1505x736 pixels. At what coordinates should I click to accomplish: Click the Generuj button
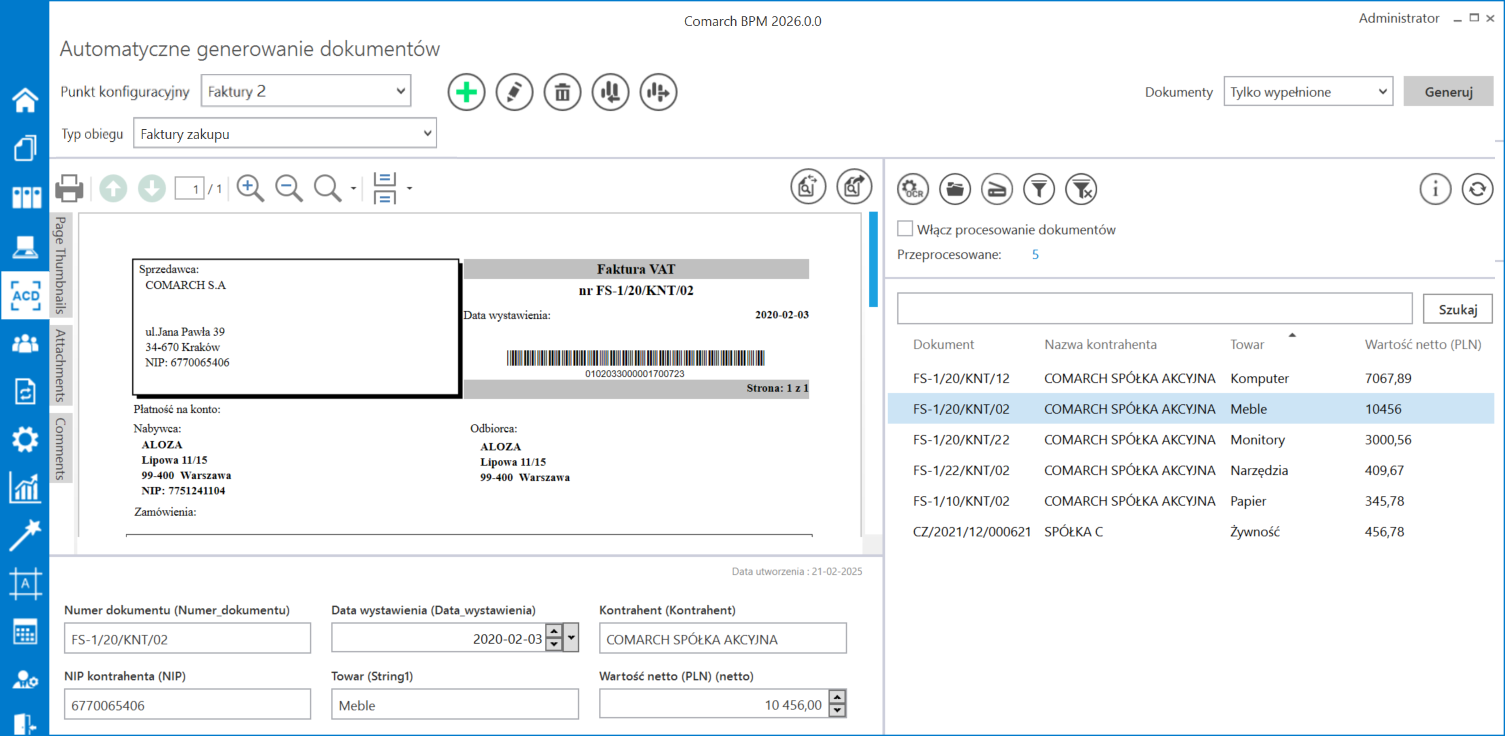(1449, 92)
